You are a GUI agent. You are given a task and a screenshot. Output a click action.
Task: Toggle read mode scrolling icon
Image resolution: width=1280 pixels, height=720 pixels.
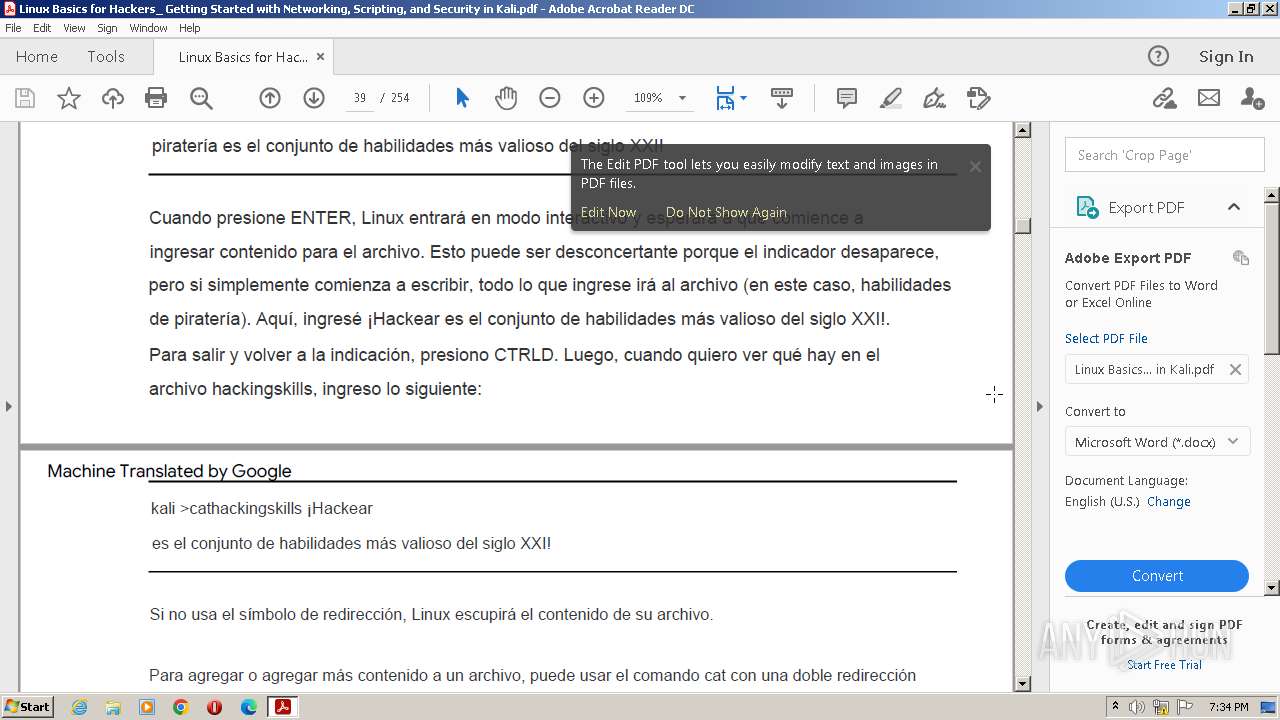(782, 98)
